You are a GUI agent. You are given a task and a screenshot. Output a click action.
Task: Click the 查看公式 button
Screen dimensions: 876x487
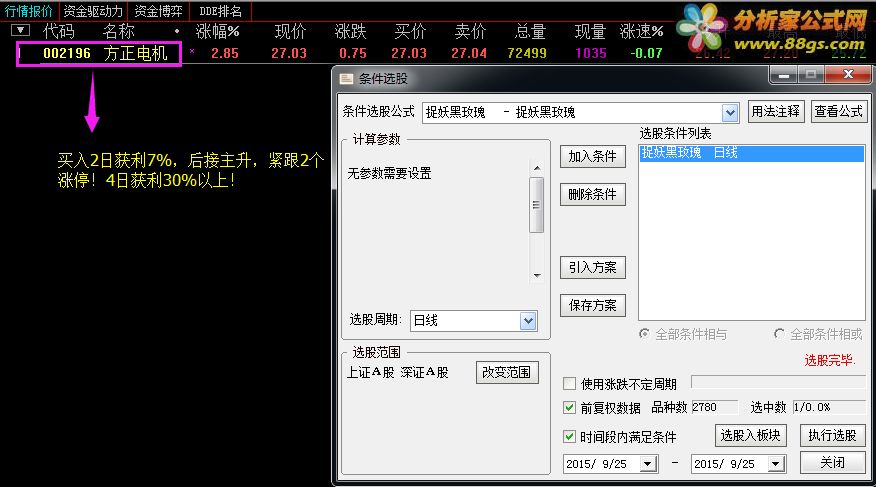[838, 111]
